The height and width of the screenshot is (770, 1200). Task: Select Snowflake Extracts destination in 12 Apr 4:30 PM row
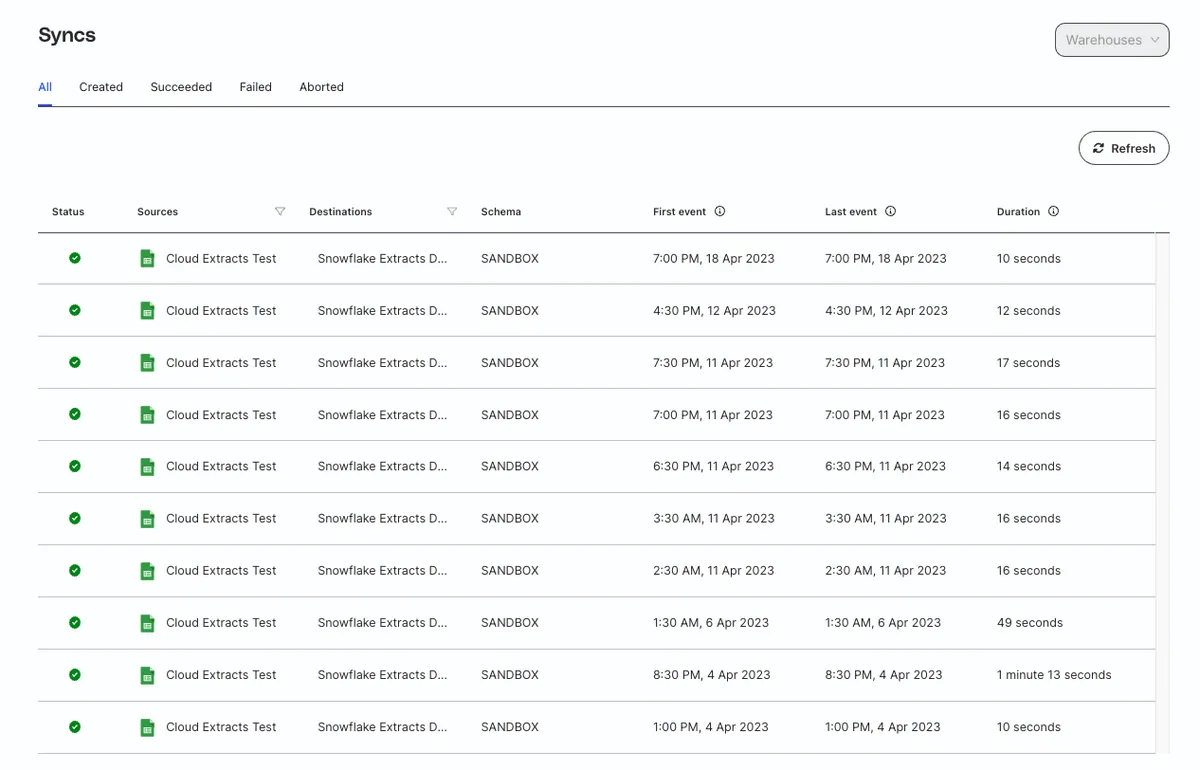click(x=382, y=310)
